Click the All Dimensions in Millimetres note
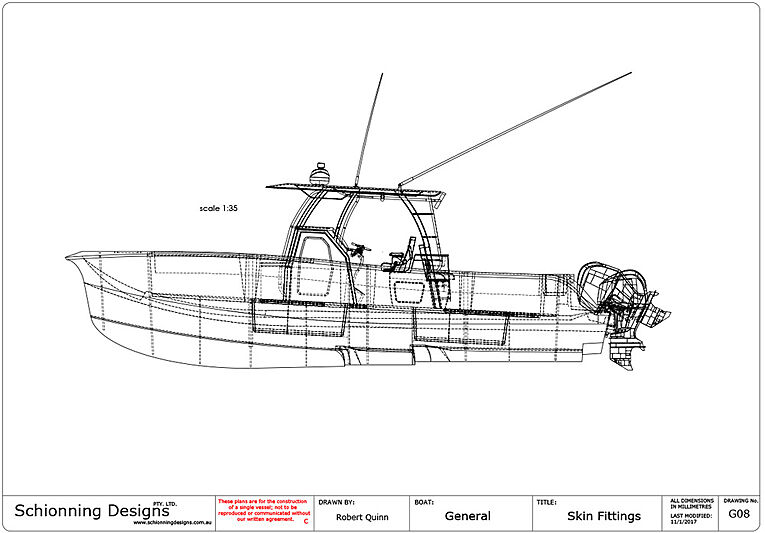The height and width of the screenshot is (533, 765). point(690,505)
